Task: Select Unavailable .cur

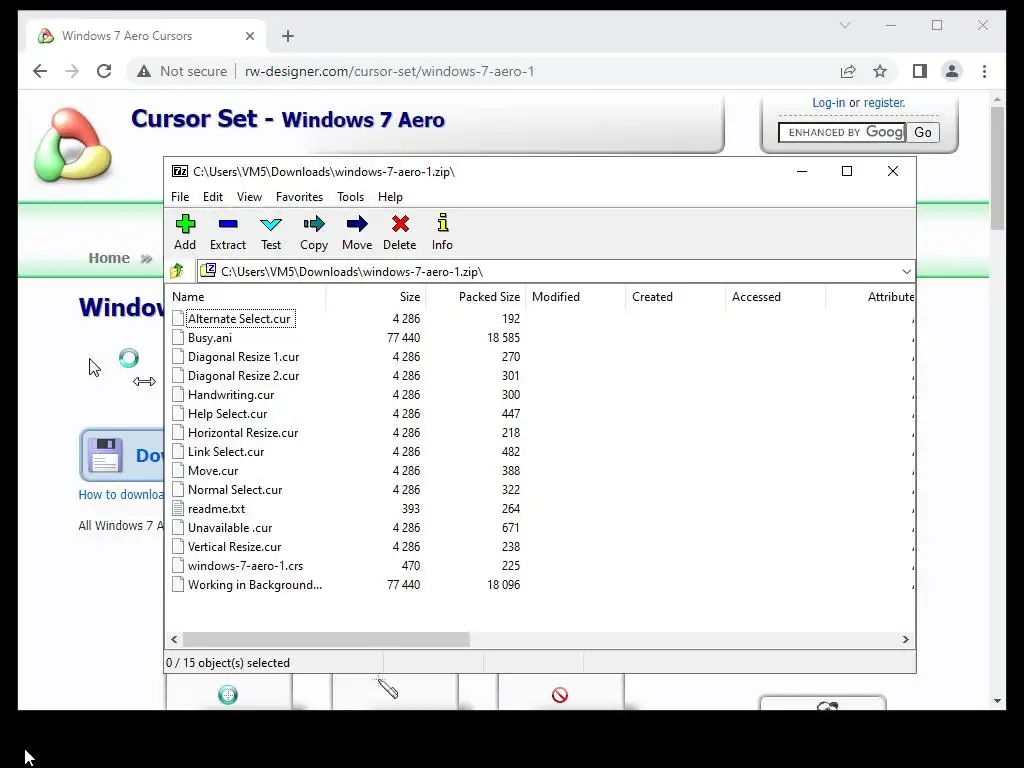Action: coord(230,527)
